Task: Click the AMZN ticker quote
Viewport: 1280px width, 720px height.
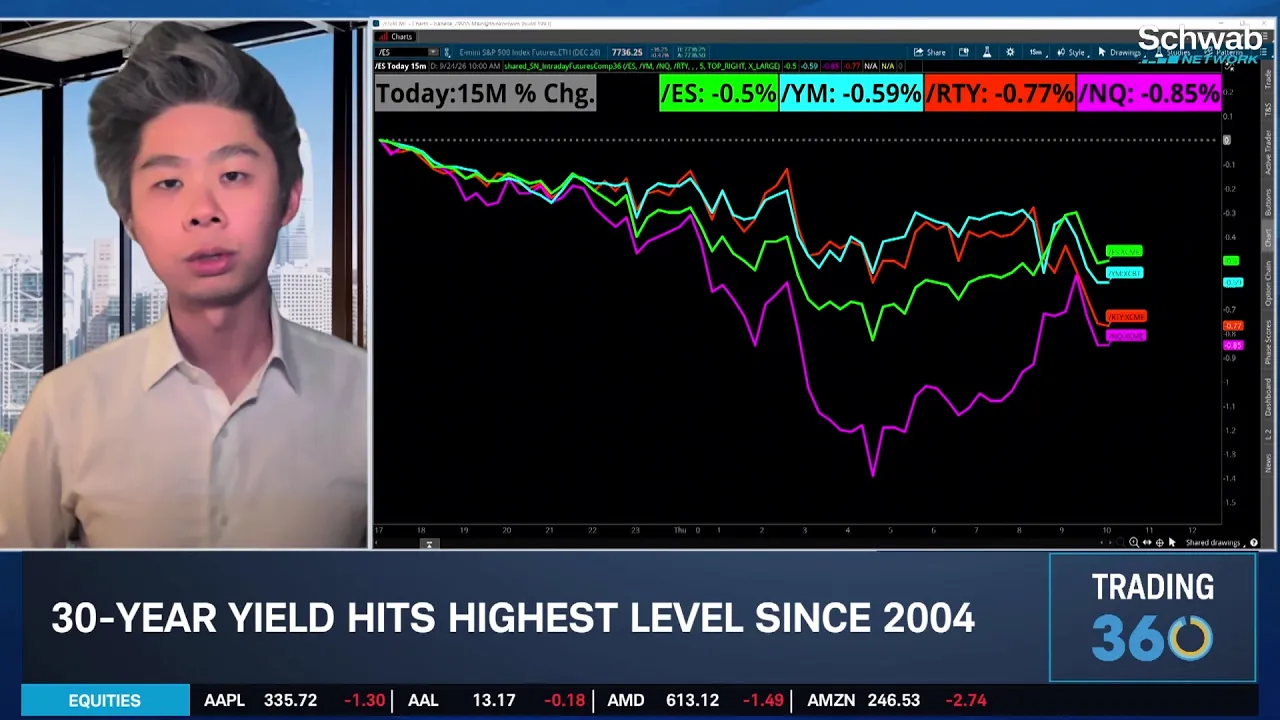Action: point(897,700)
